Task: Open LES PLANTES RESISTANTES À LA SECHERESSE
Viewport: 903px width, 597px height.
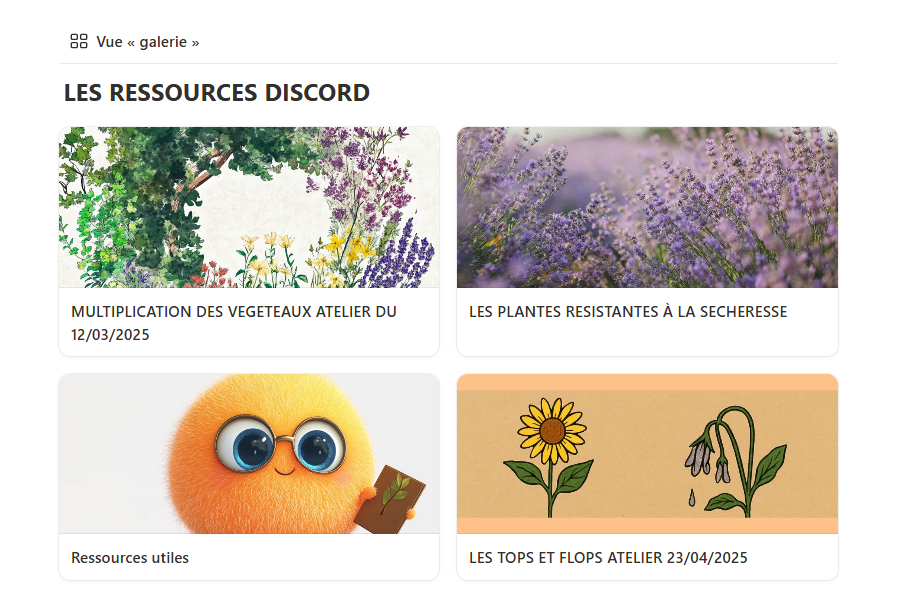Action: (x=628, y=311)
